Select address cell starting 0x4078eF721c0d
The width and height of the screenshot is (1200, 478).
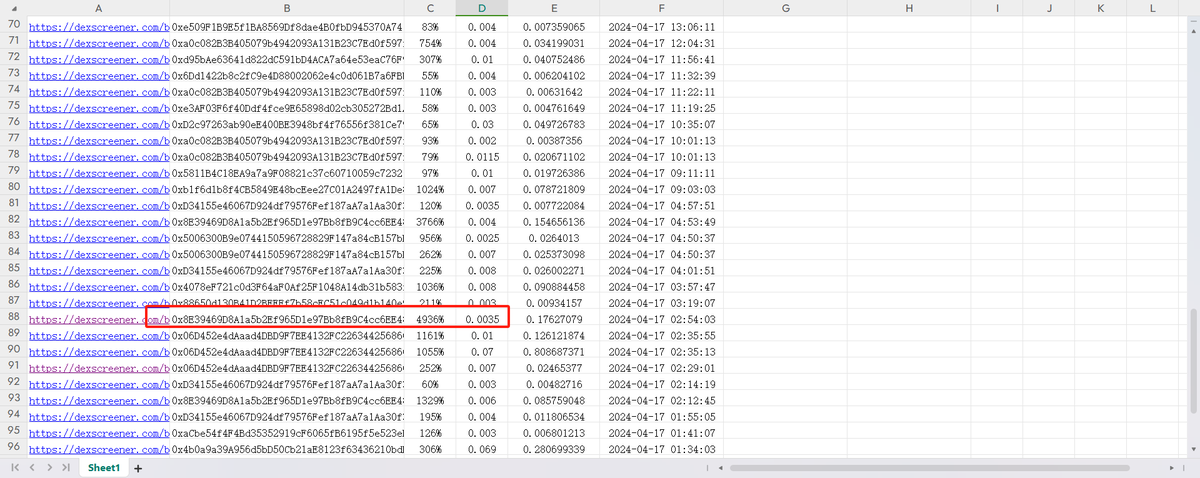pos(287,287)
